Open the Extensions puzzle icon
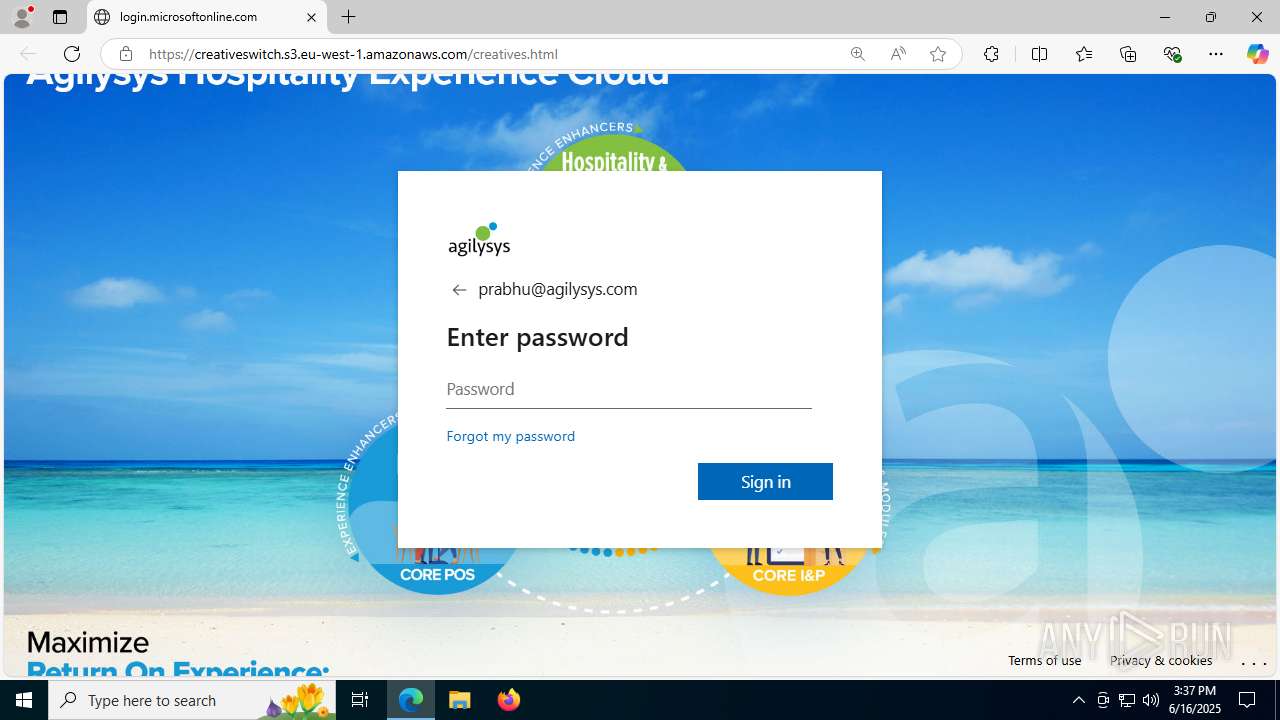The image size is (1280, 720). pyautogui.click(x=991, y=54)
